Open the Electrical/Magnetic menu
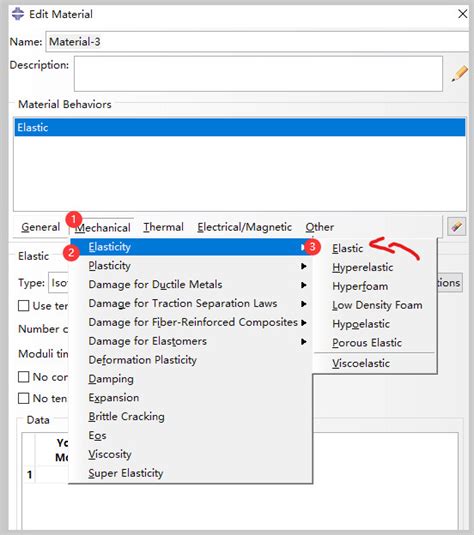 point(244,227)
